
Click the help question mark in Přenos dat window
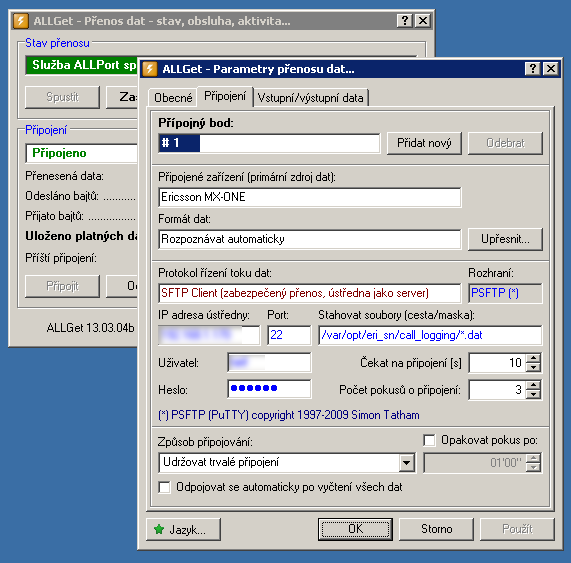404,20
